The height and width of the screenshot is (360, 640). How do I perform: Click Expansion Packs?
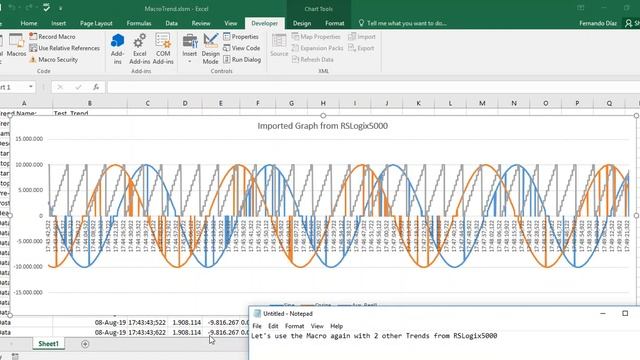(x=318, y=48)
